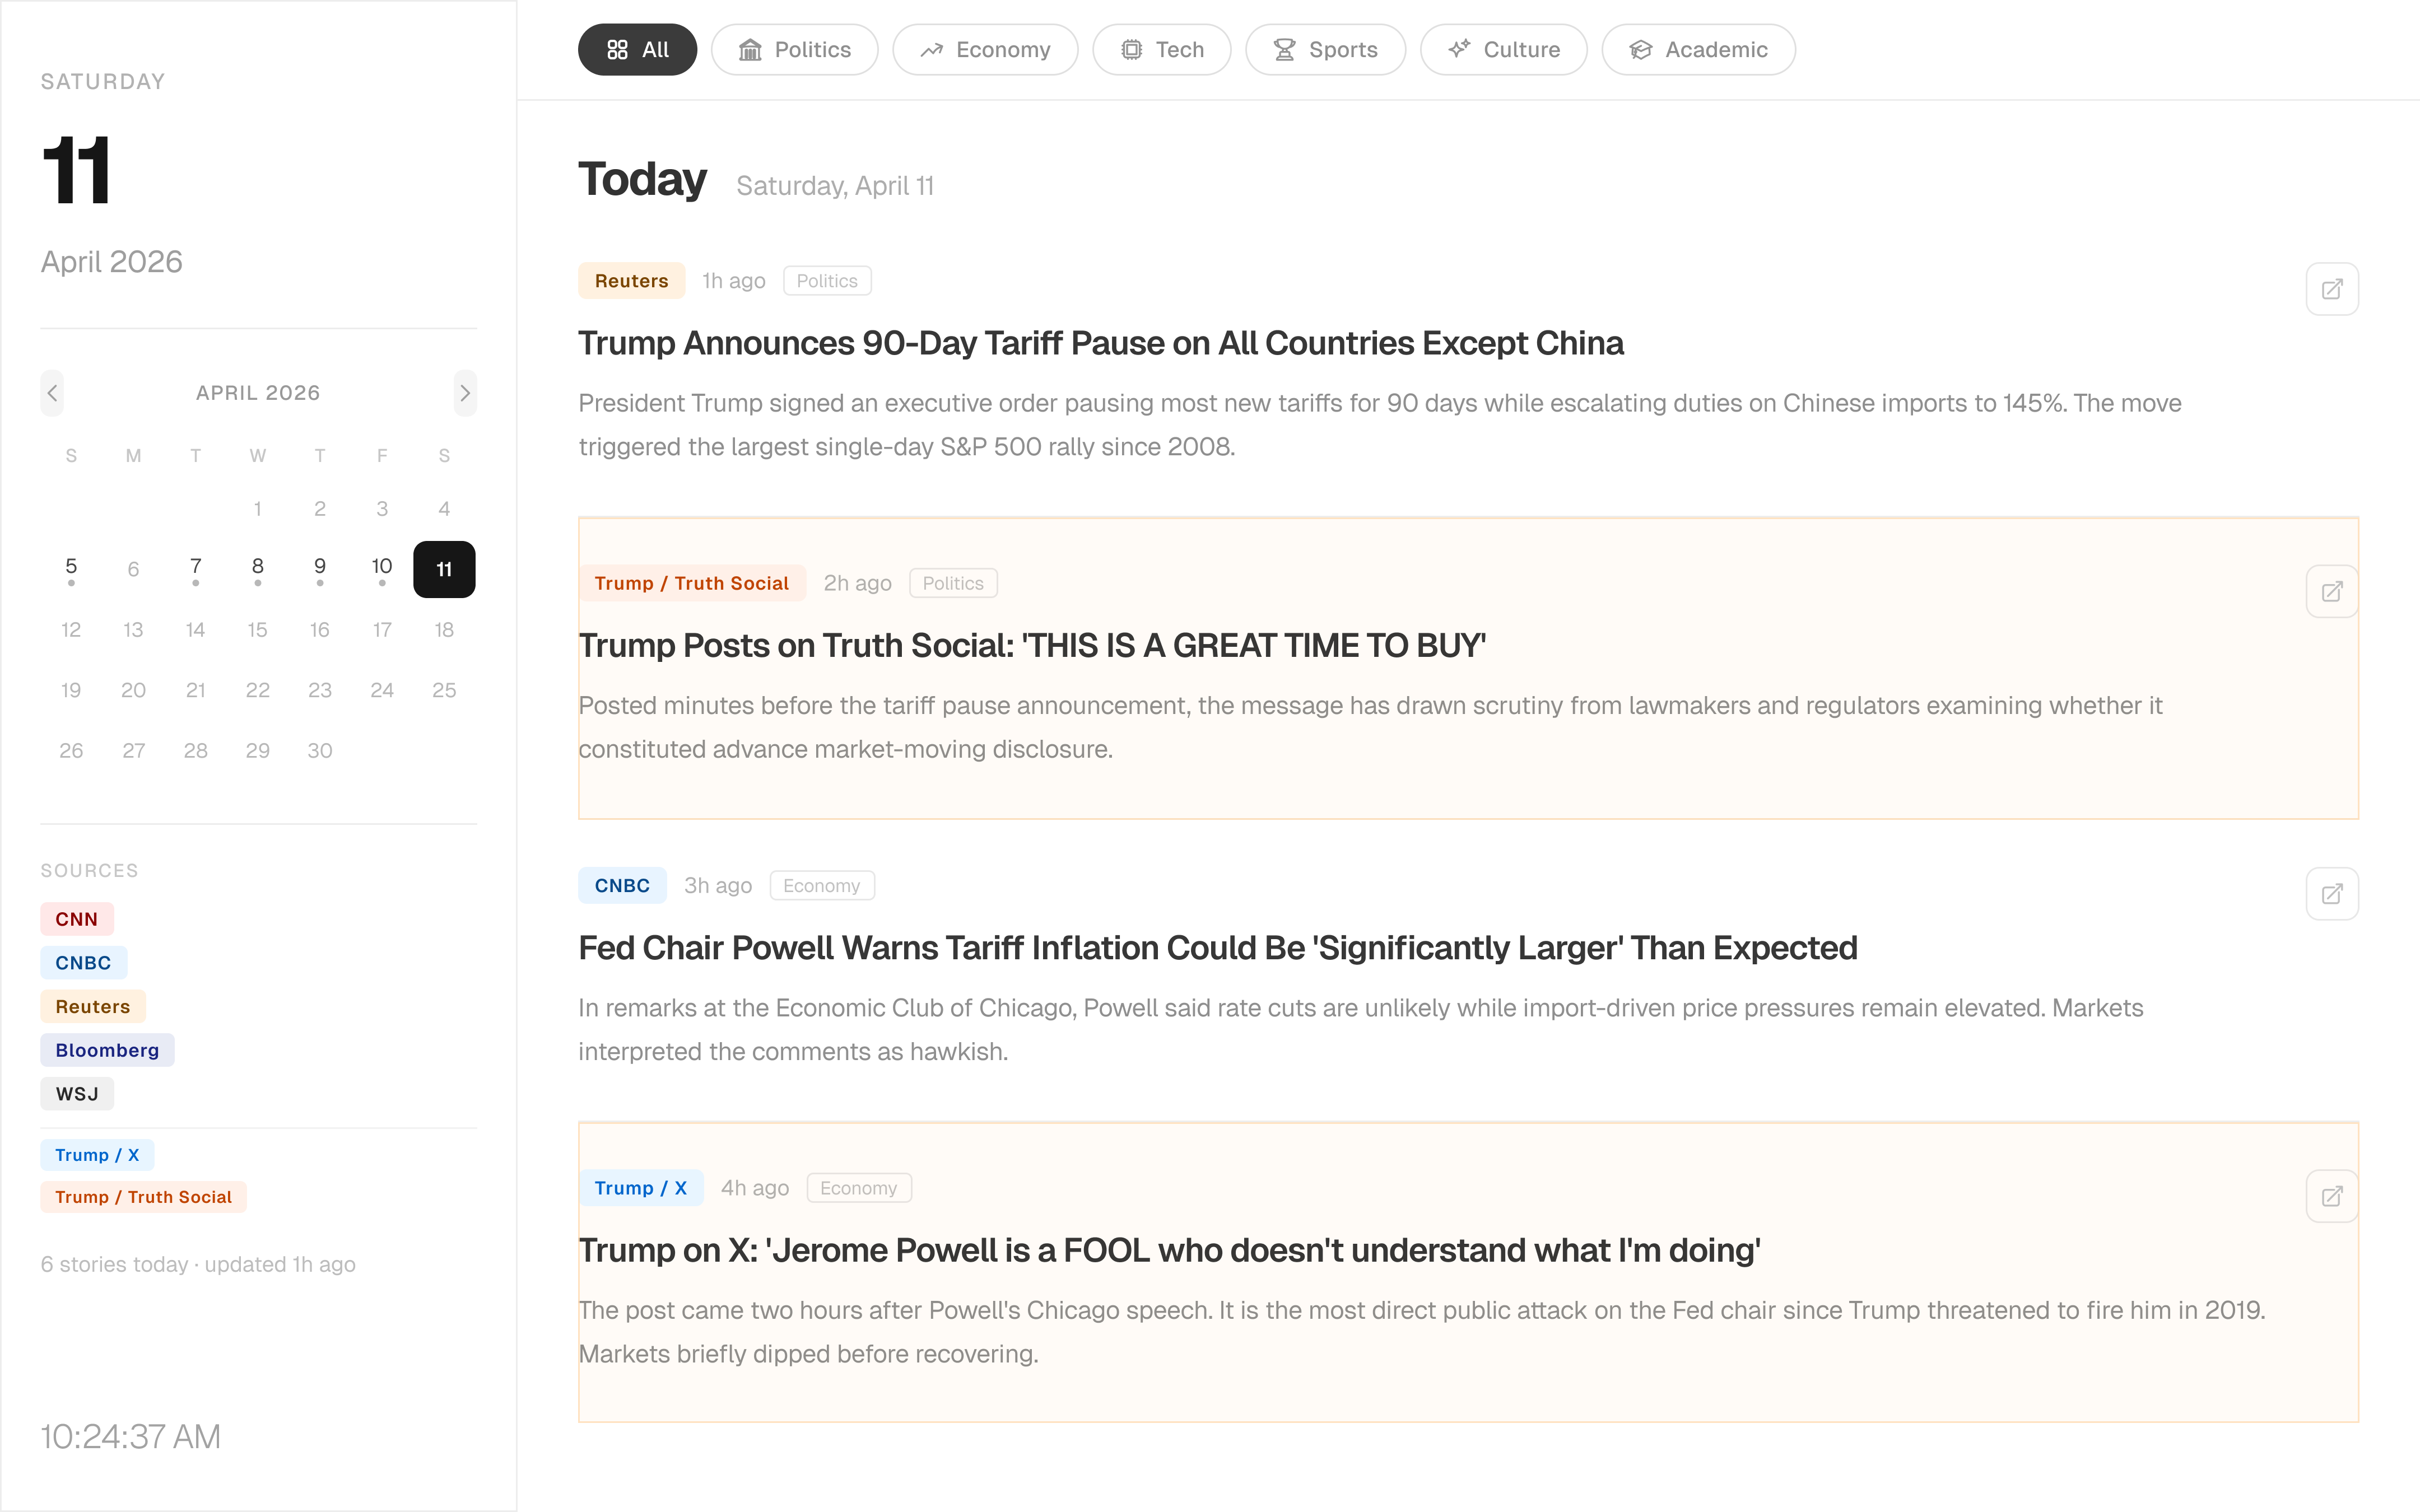Open external link for the Powell inflation story

pyautogui.click(x=2332, y=893)
